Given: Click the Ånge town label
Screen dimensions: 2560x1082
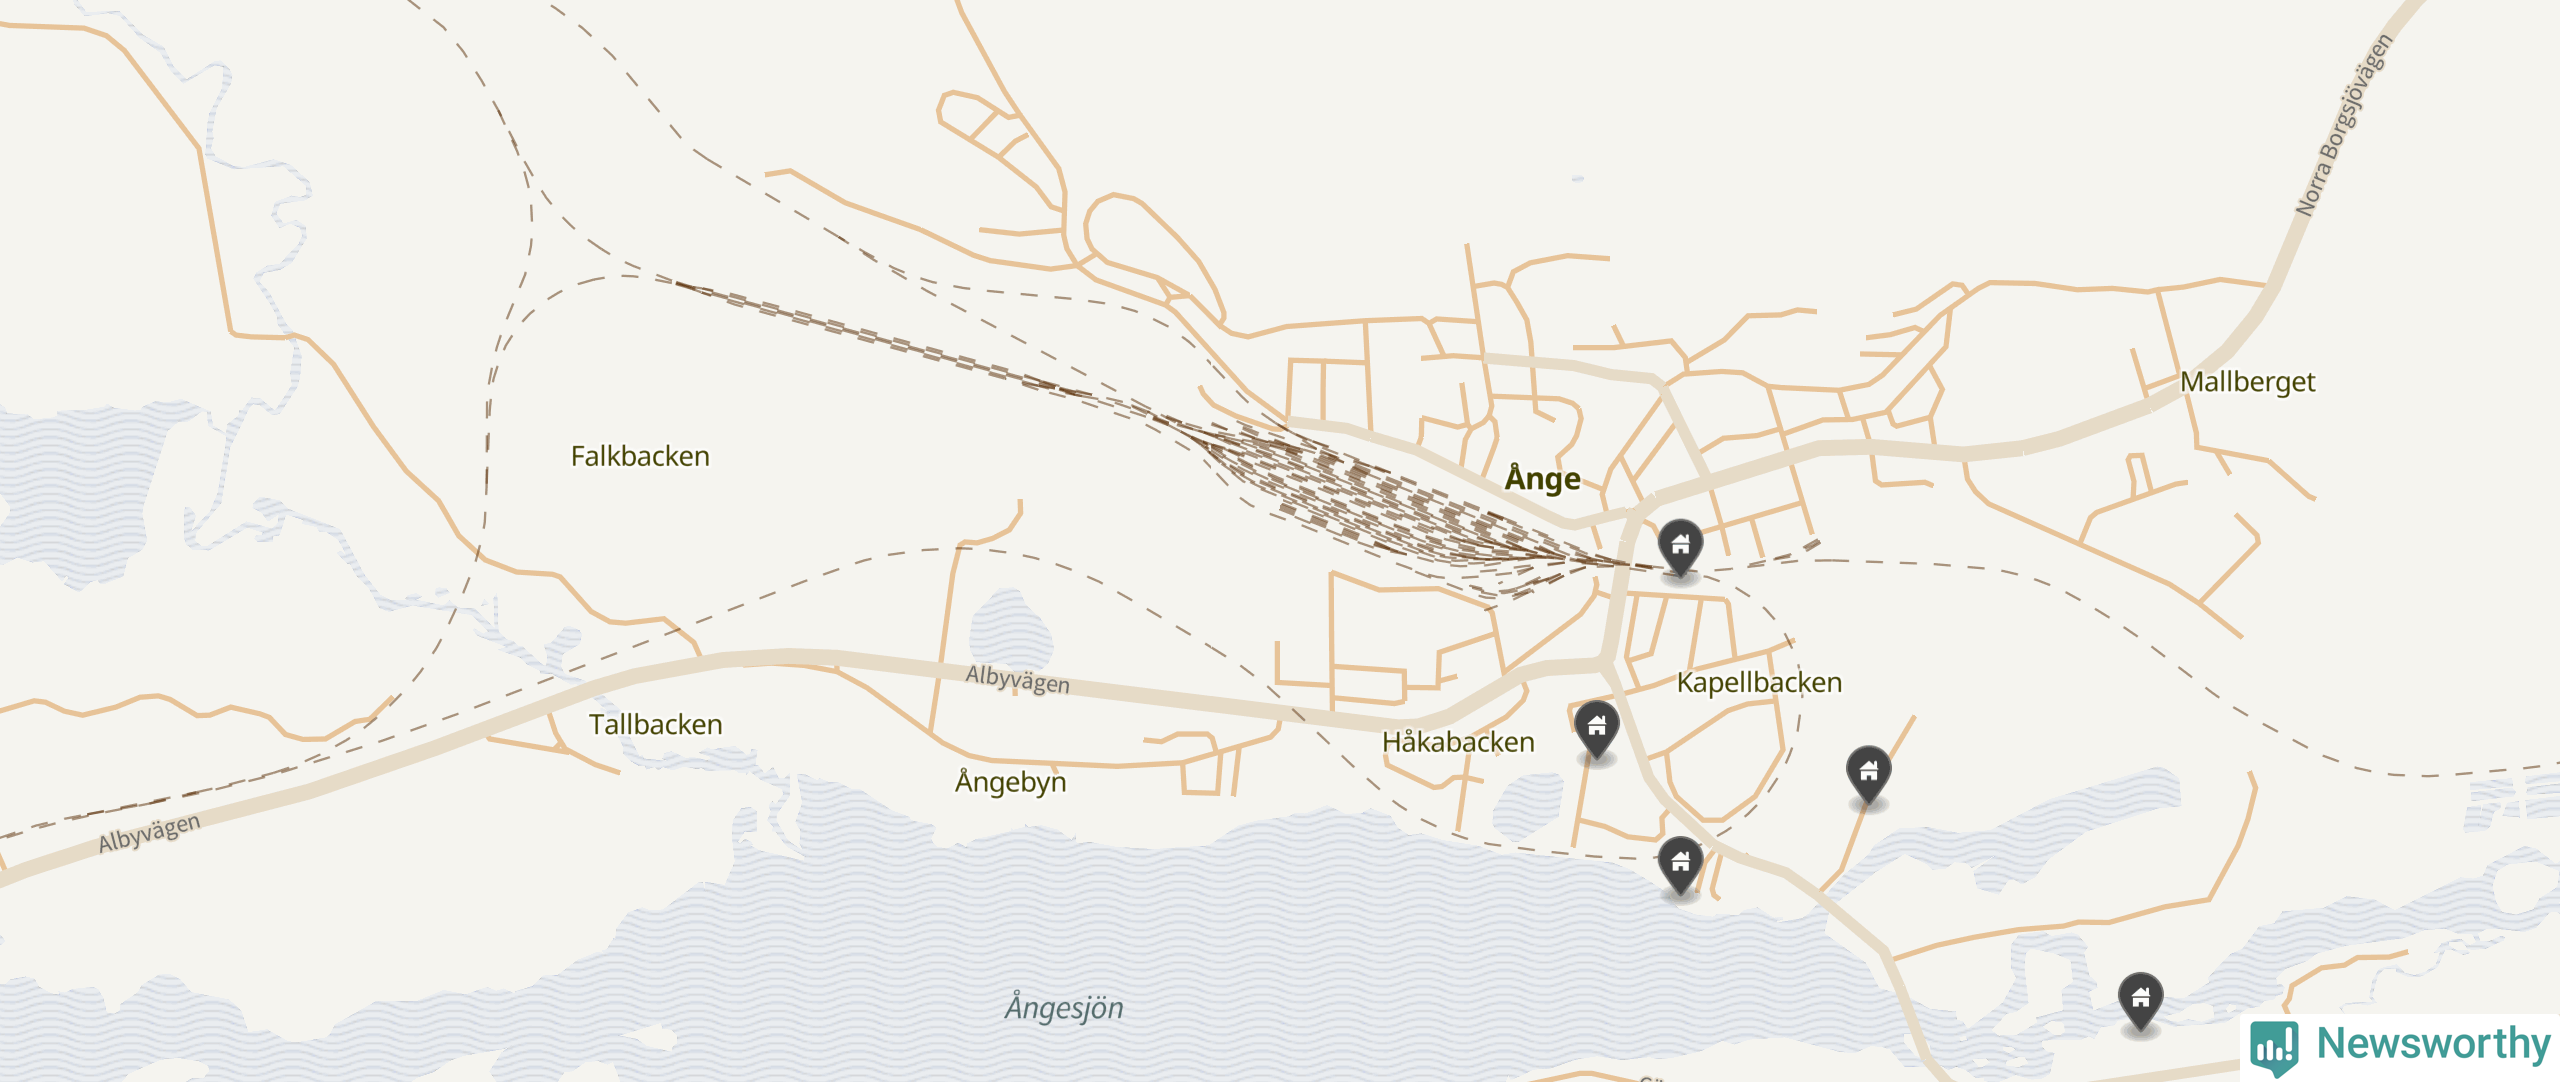Looking at the screenshot, I should pyautogui.click(x=1543, y=477).
